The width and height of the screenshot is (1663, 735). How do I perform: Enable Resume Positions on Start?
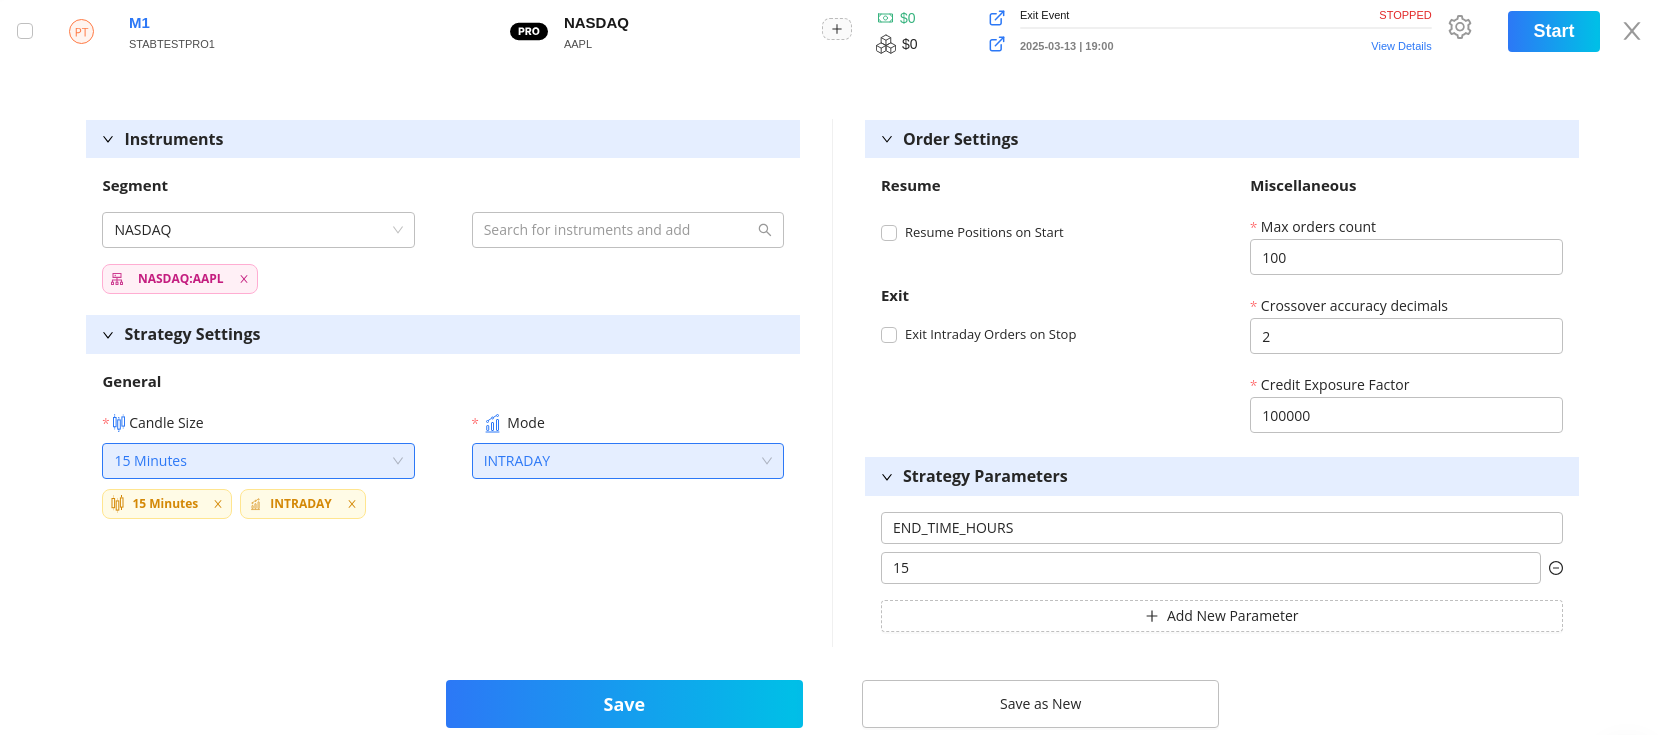889,233
